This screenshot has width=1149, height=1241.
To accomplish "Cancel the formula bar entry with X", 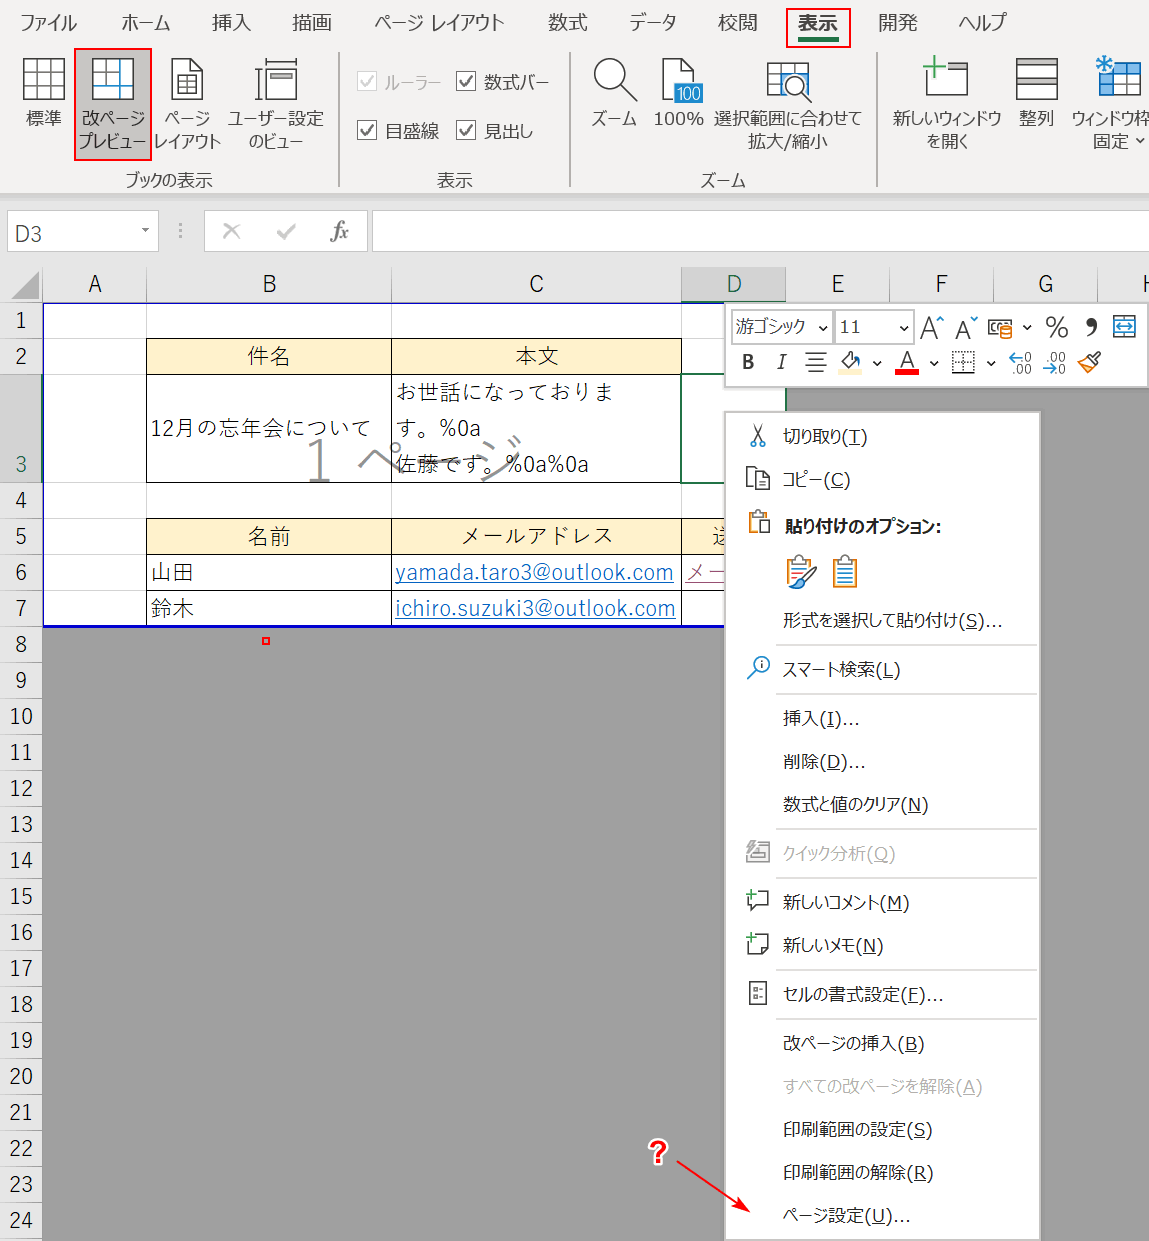I will pyautogui.click(x=231, y=232).
